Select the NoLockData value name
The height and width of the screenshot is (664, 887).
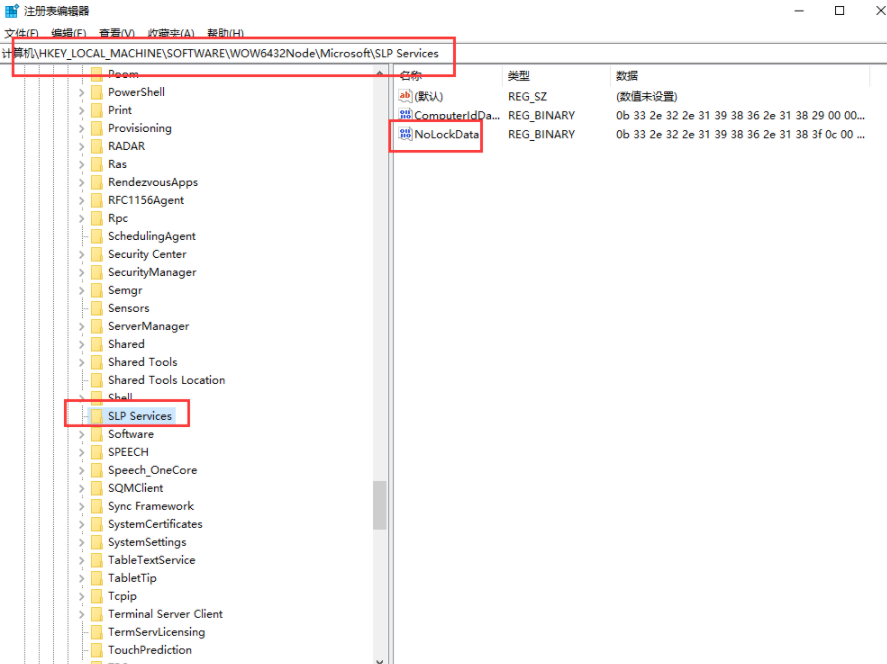pos(447,135)
